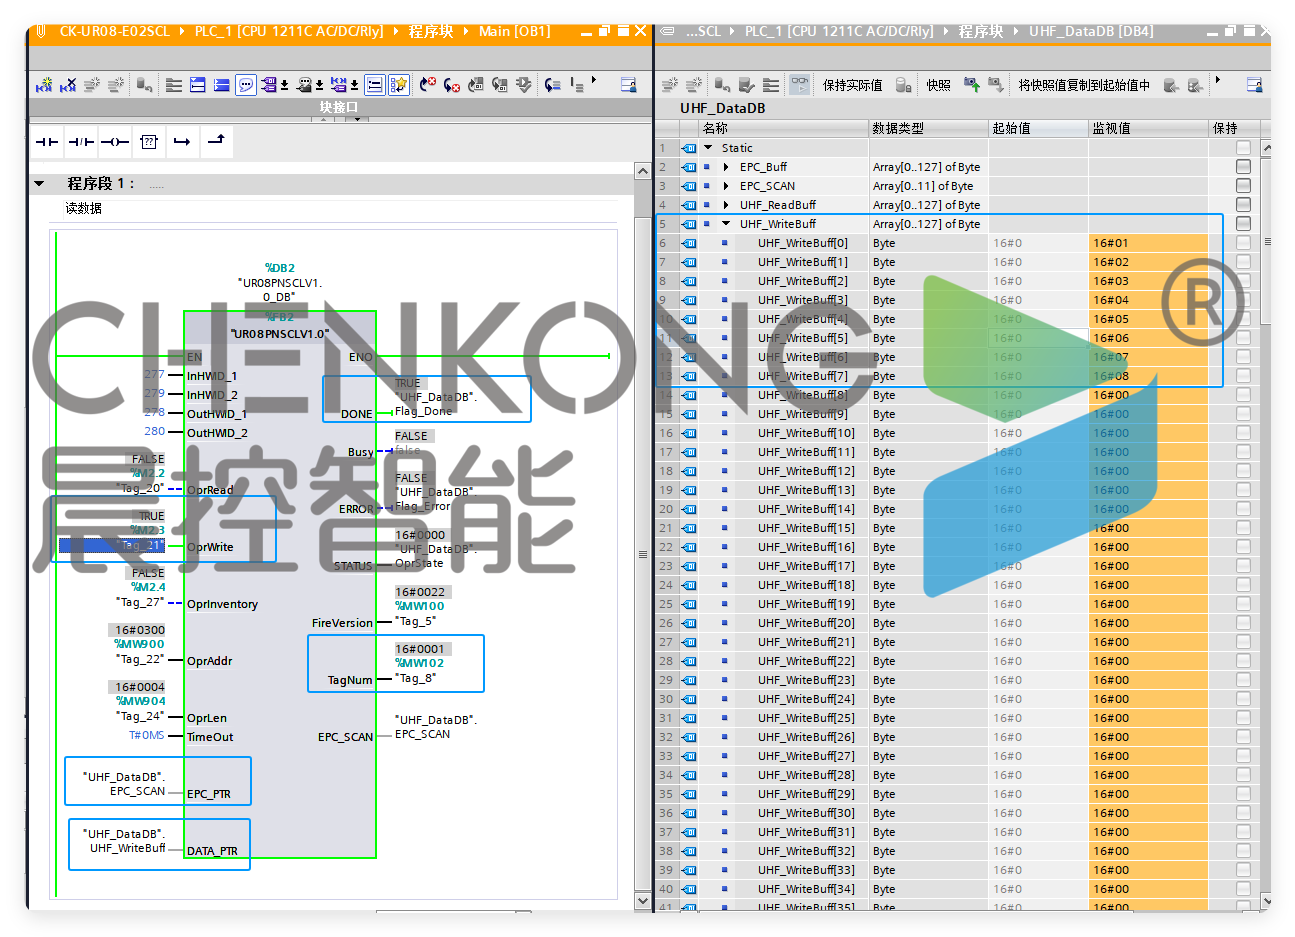
Task: Click the 起始值 column header
Action: pyautogui.click(x=1039, y=128)
